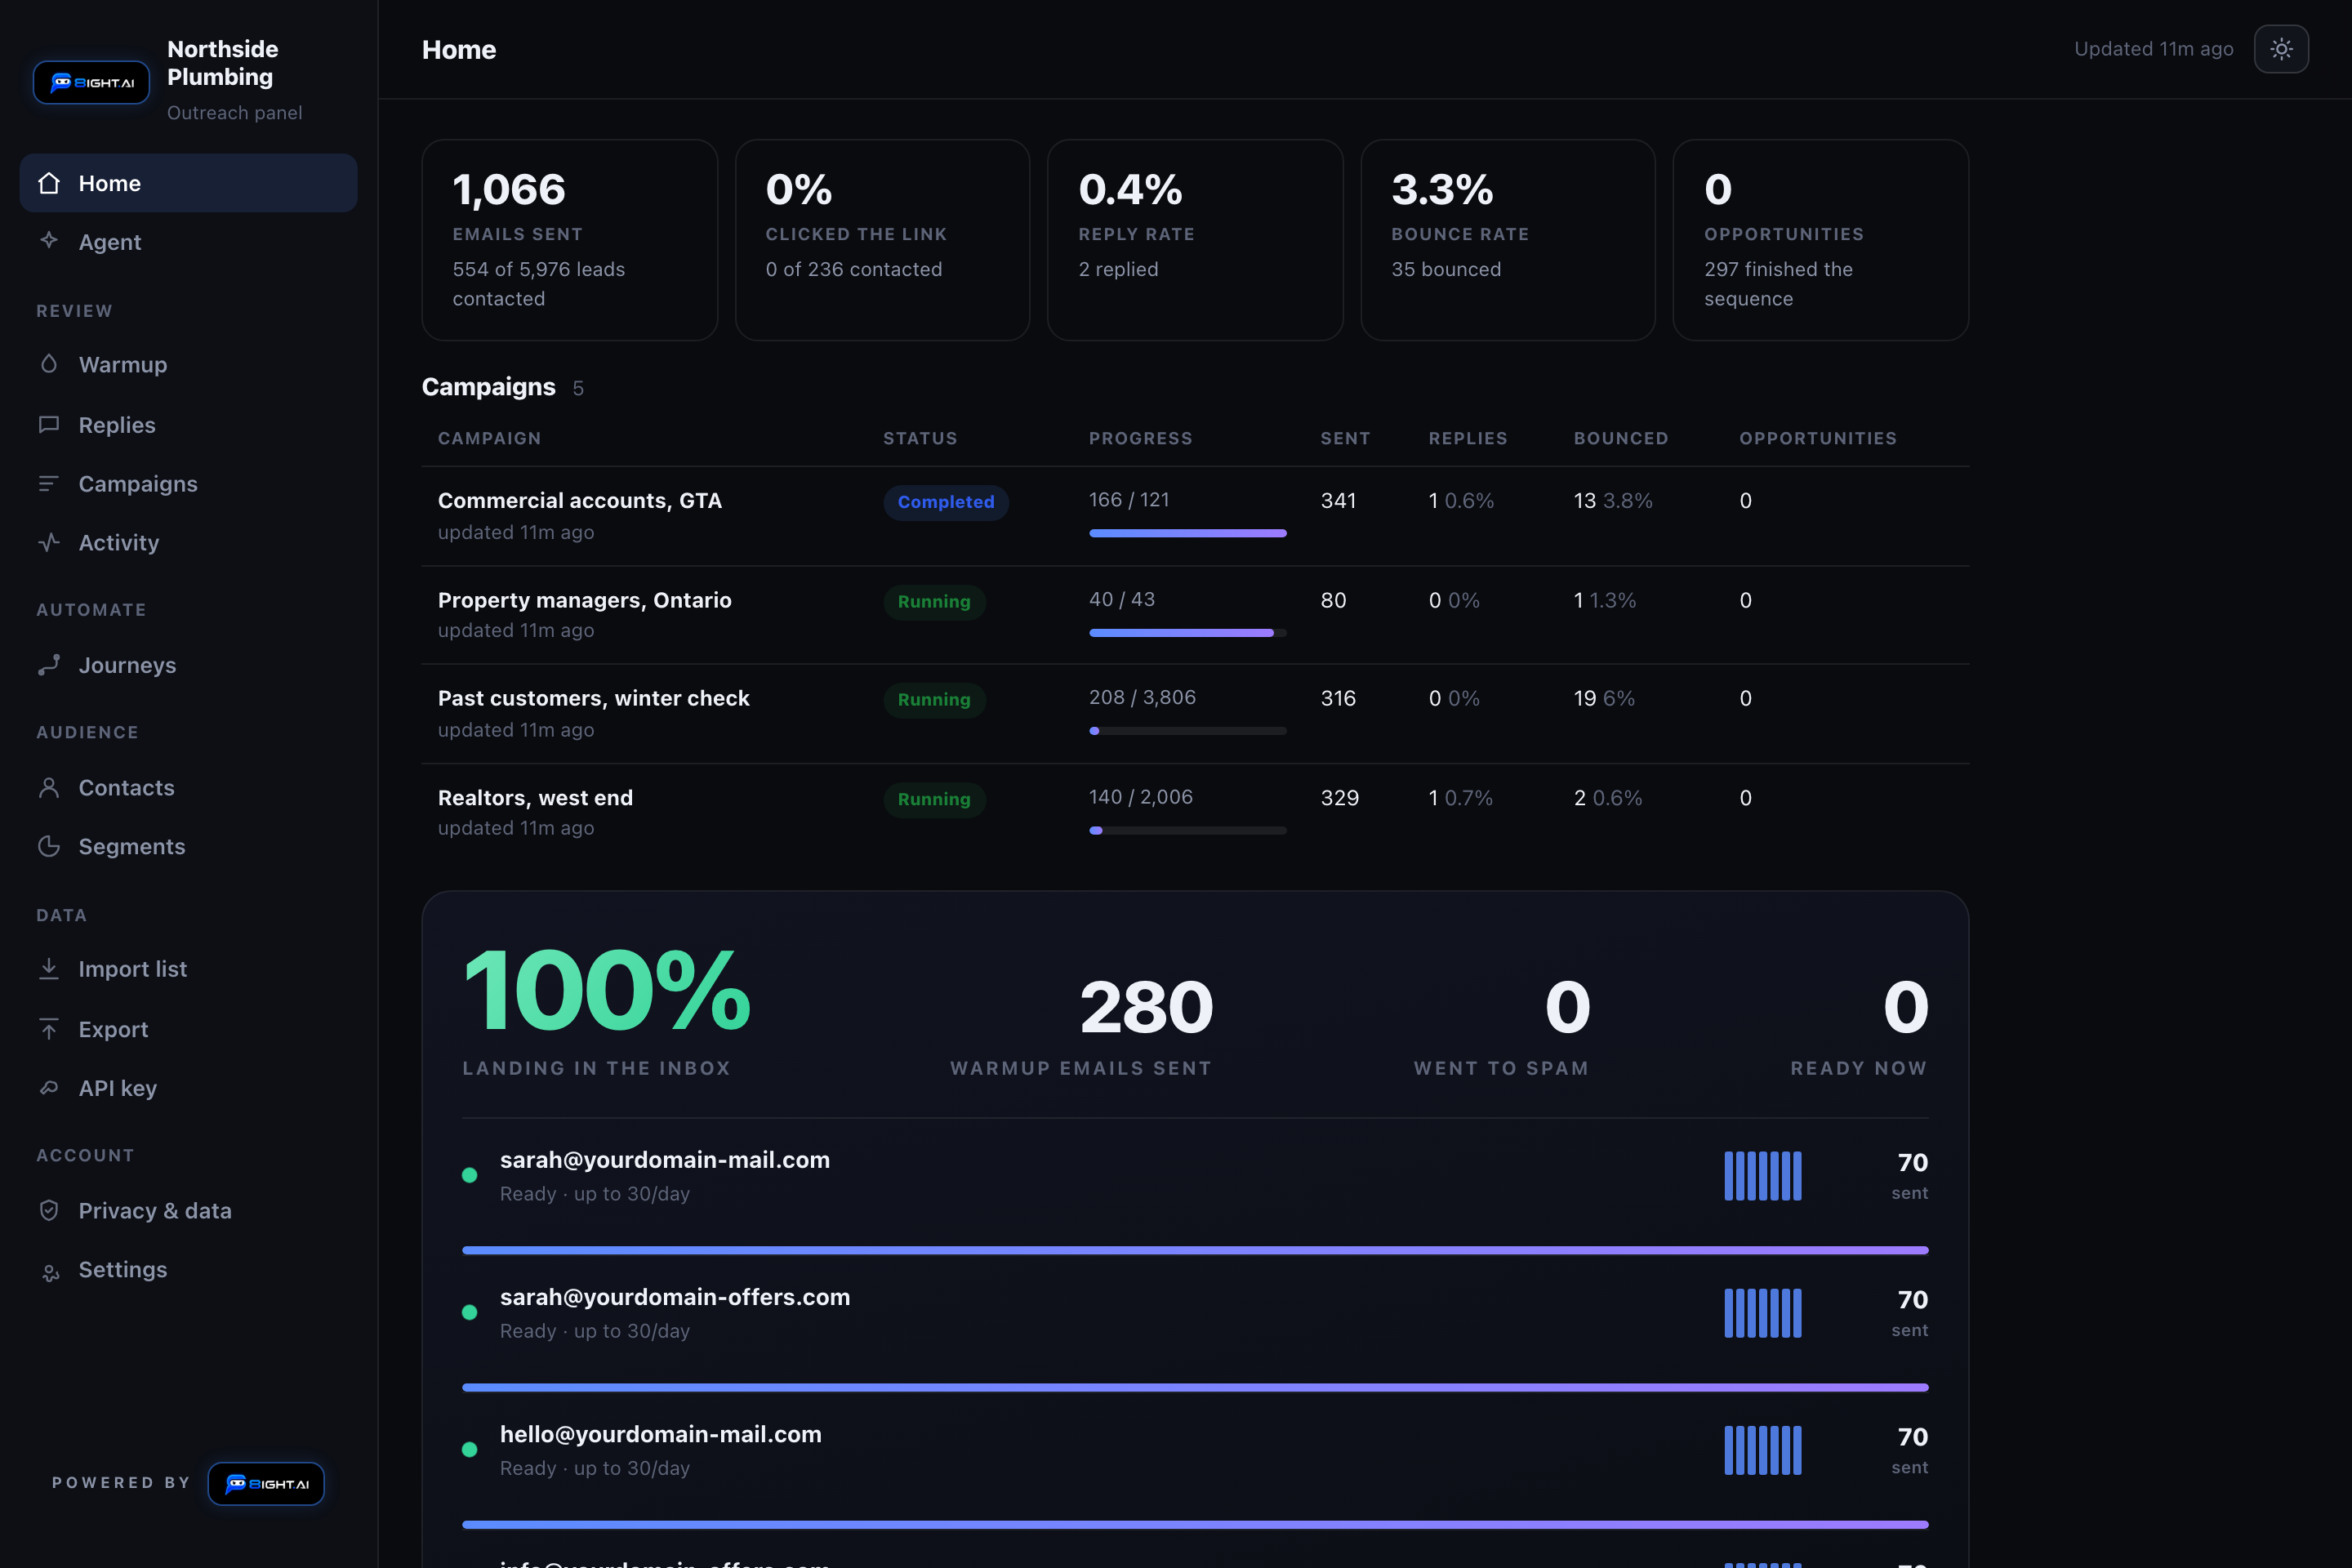Click the Completed status badge
This screenshot has height=1568, width=2352.
945,502
